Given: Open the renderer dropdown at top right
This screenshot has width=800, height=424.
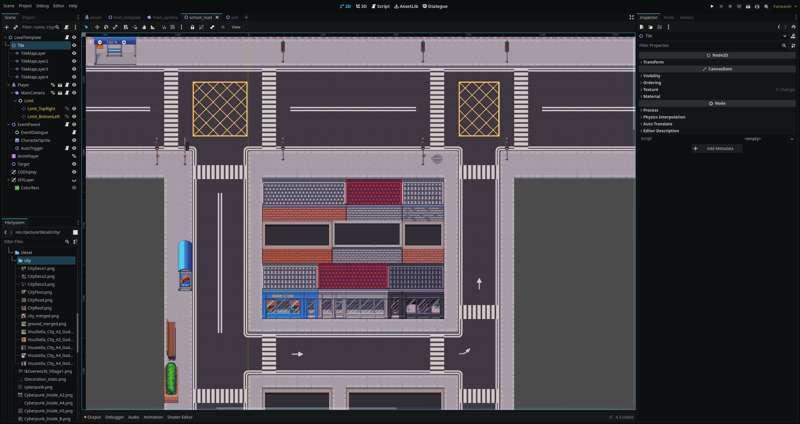Looking at the screenshot, I should (784, 7).
